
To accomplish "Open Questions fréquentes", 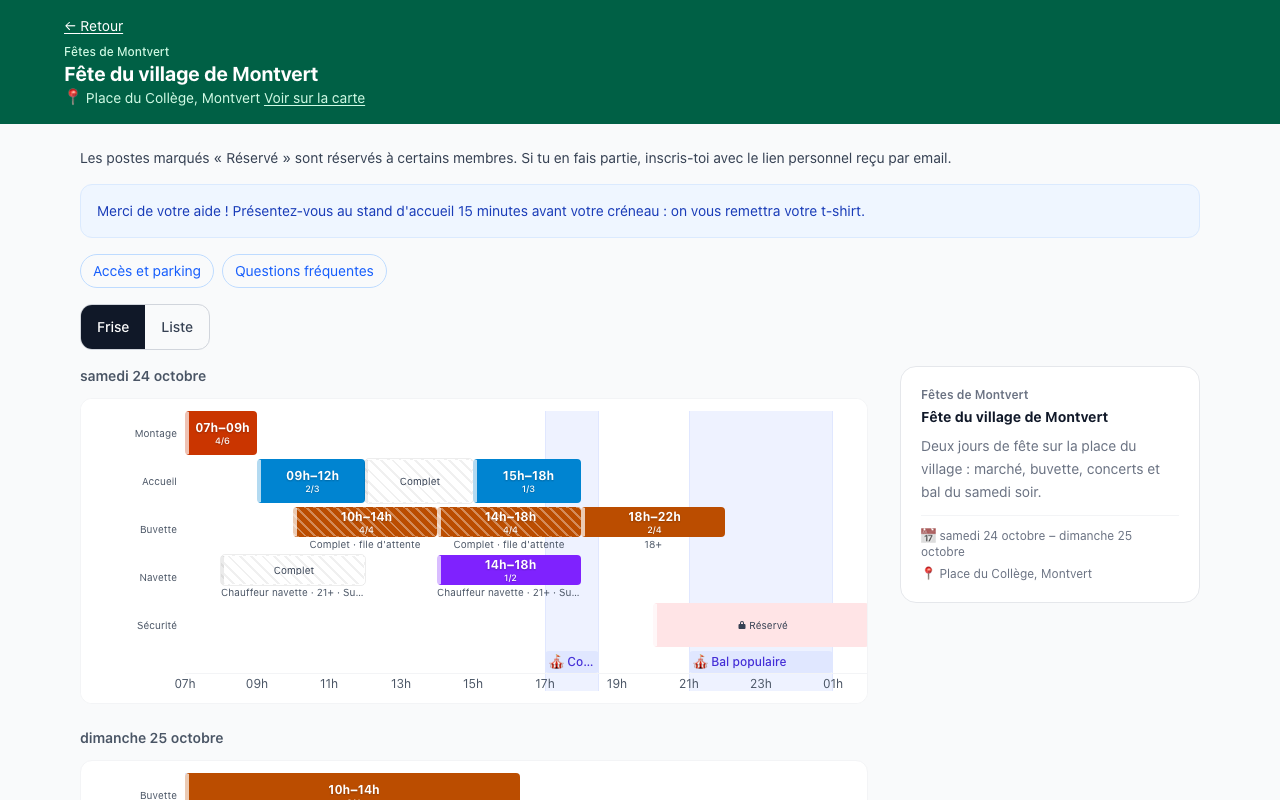I will point(304,271).
